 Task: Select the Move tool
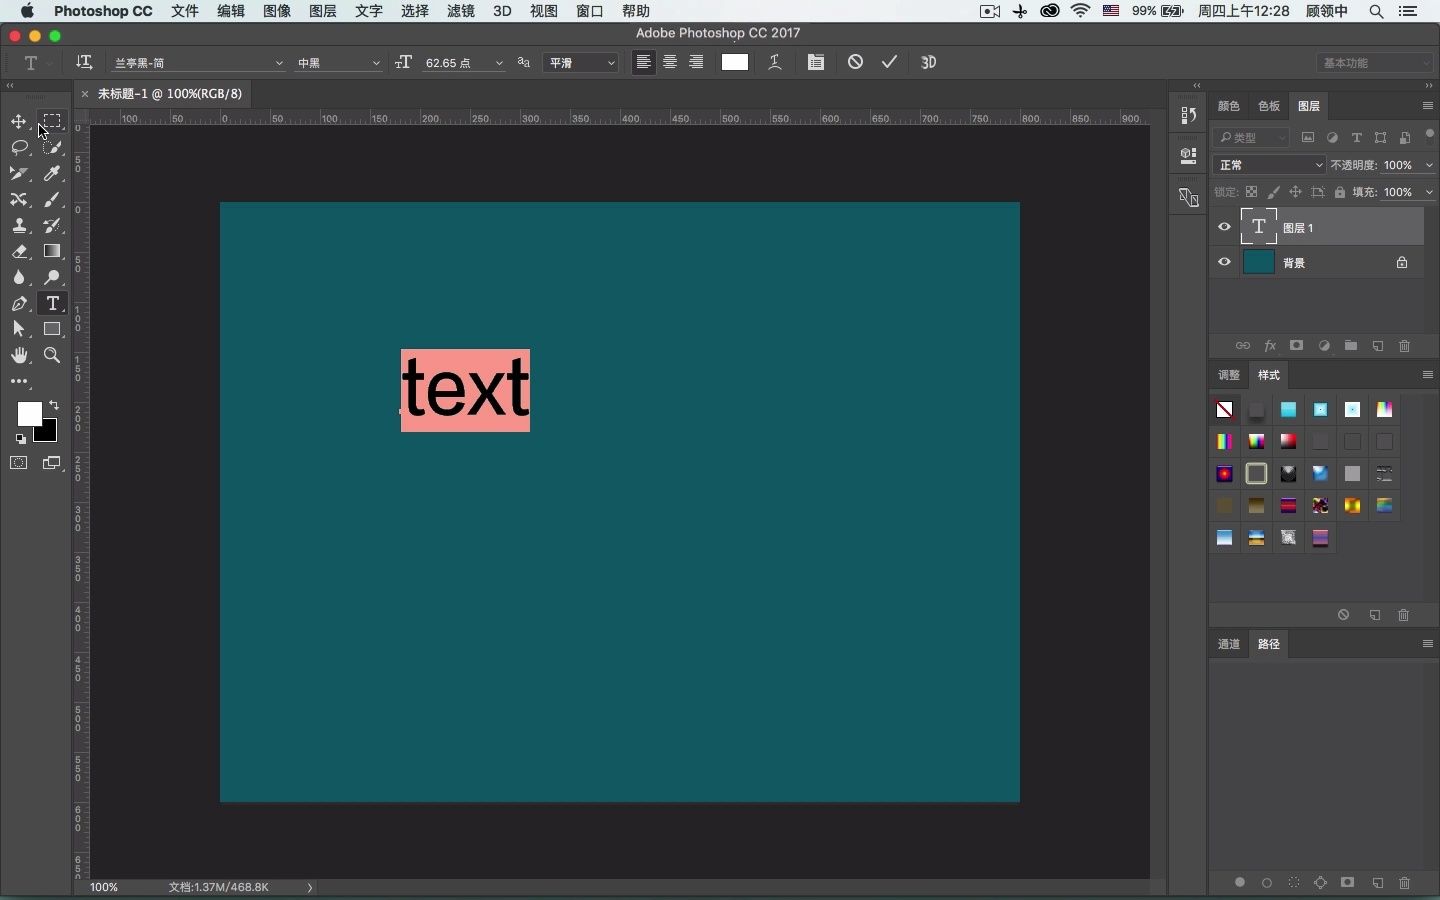[19, 122]
